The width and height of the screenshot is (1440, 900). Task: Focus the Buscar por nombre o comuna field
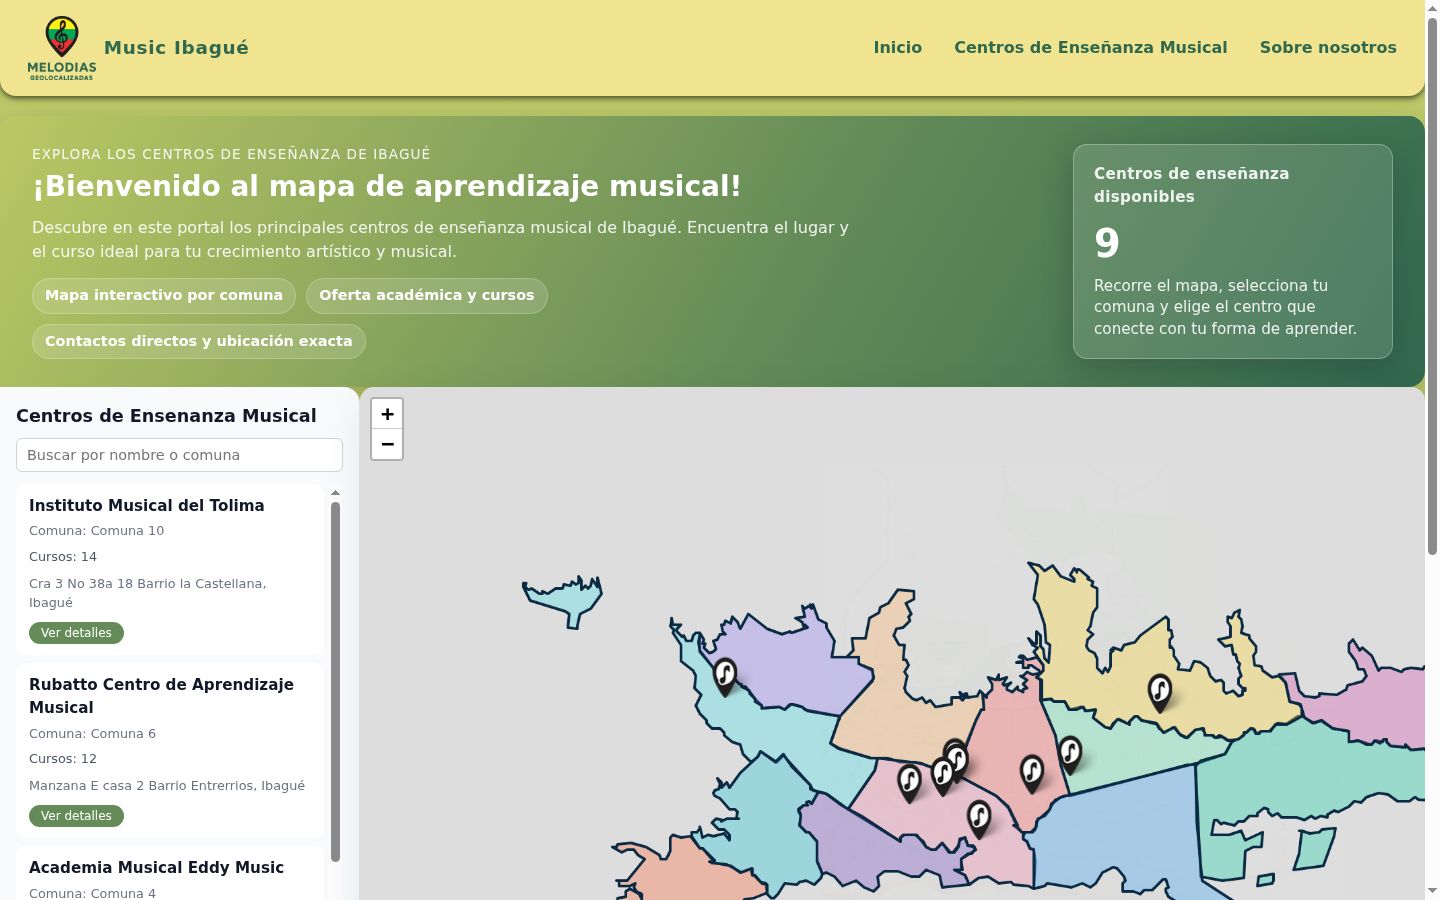click(179, 455)
